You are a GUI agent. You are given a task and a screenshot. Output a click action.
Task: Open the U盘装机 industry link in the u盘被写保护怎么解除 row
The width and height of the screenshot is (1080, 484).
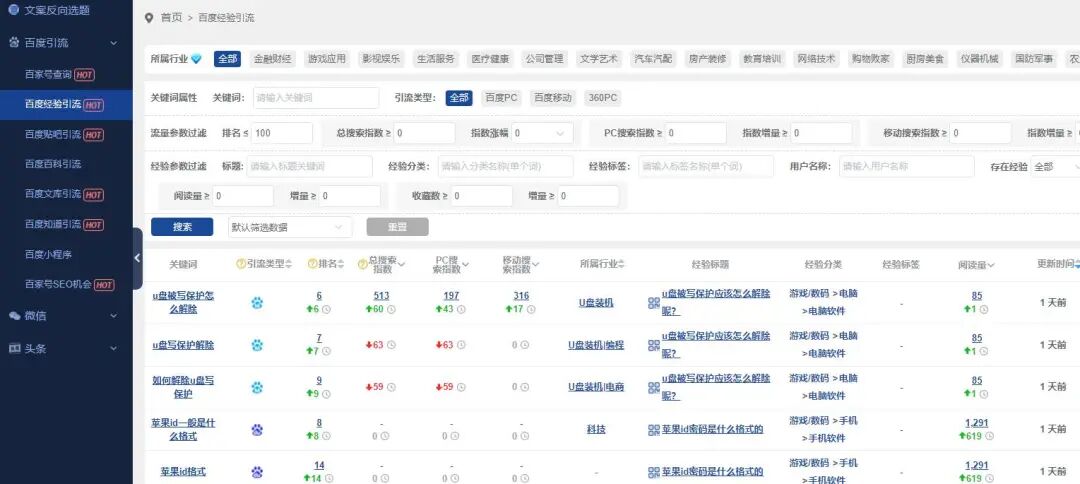pos(596,303)
